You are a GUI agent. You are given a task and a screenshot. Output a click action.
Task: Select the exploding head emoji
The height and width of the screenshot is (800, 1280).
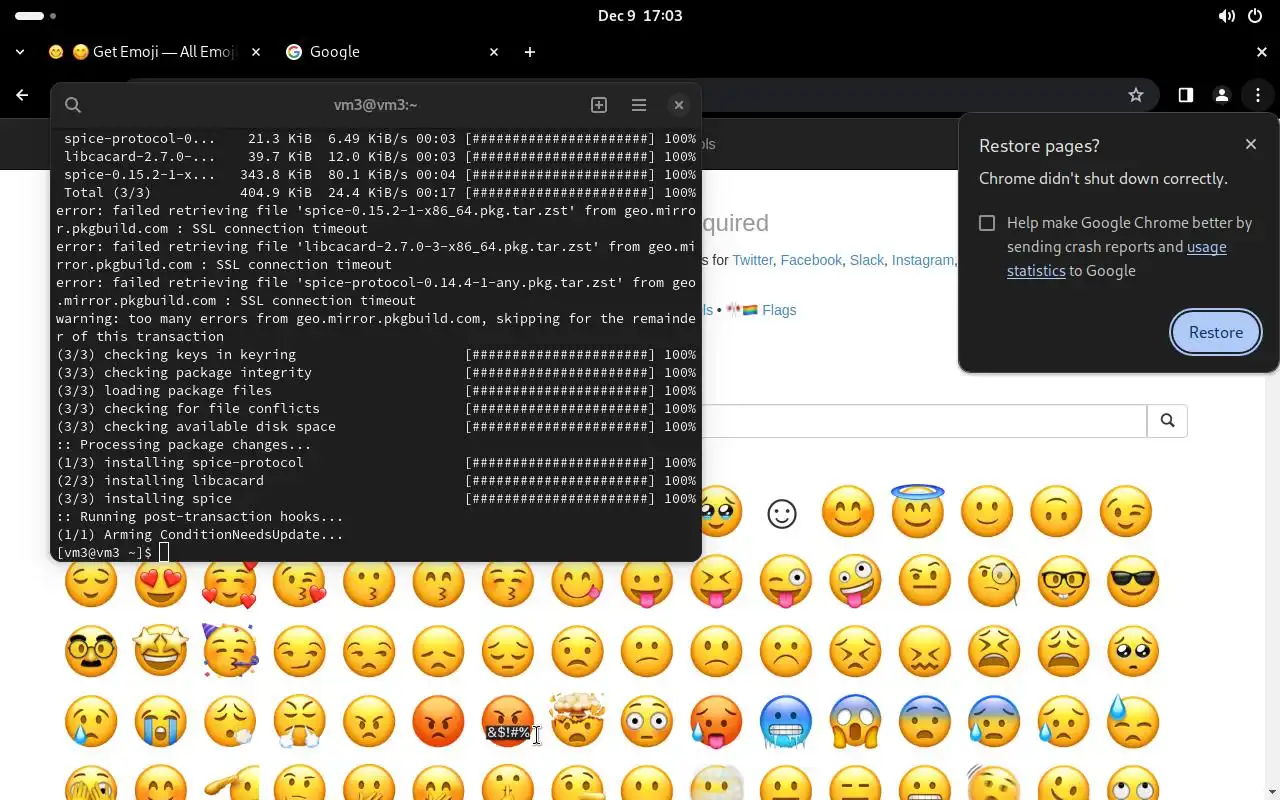coord(577,721)
